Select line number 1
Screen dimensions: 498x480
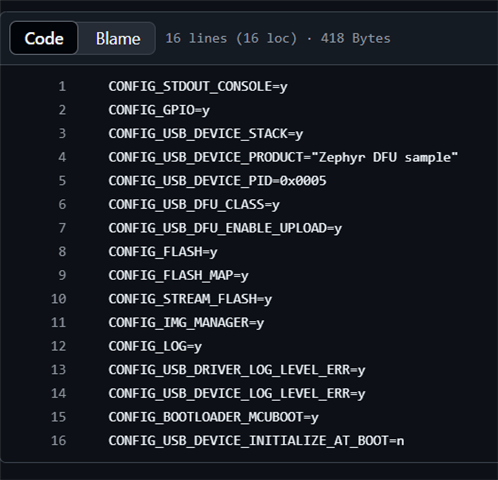click(x=62, y=86)
